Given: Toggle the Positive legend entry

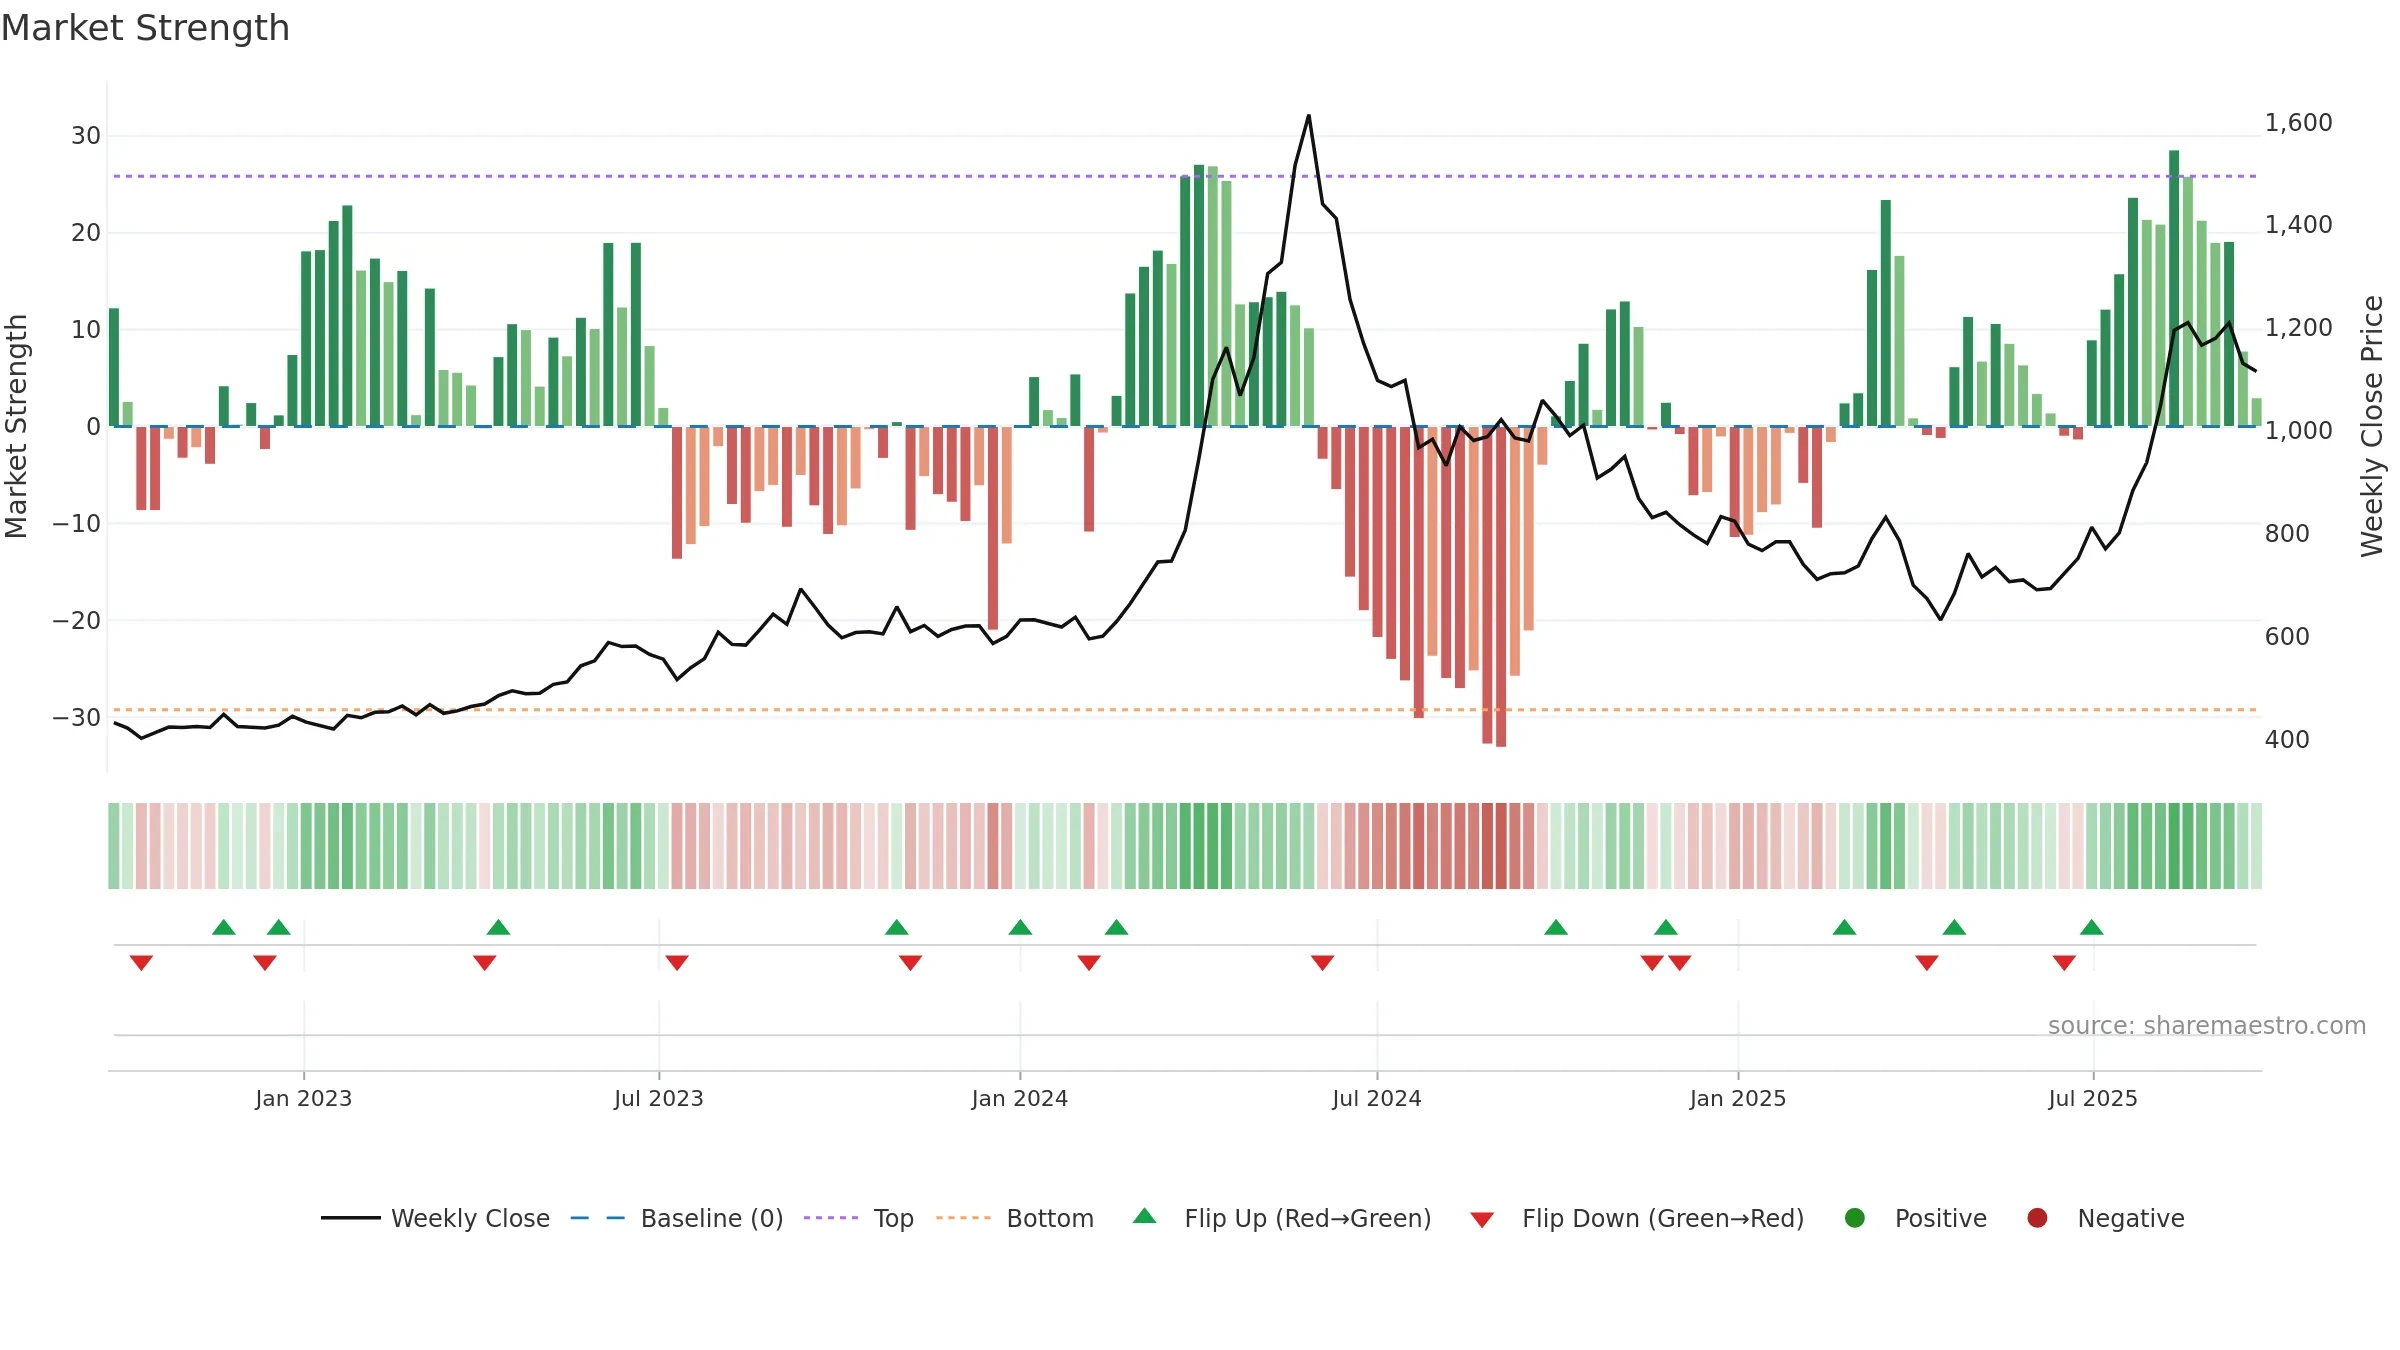Looking at the screenshot, I should pyautogui.click(x=1915, y=1218).
